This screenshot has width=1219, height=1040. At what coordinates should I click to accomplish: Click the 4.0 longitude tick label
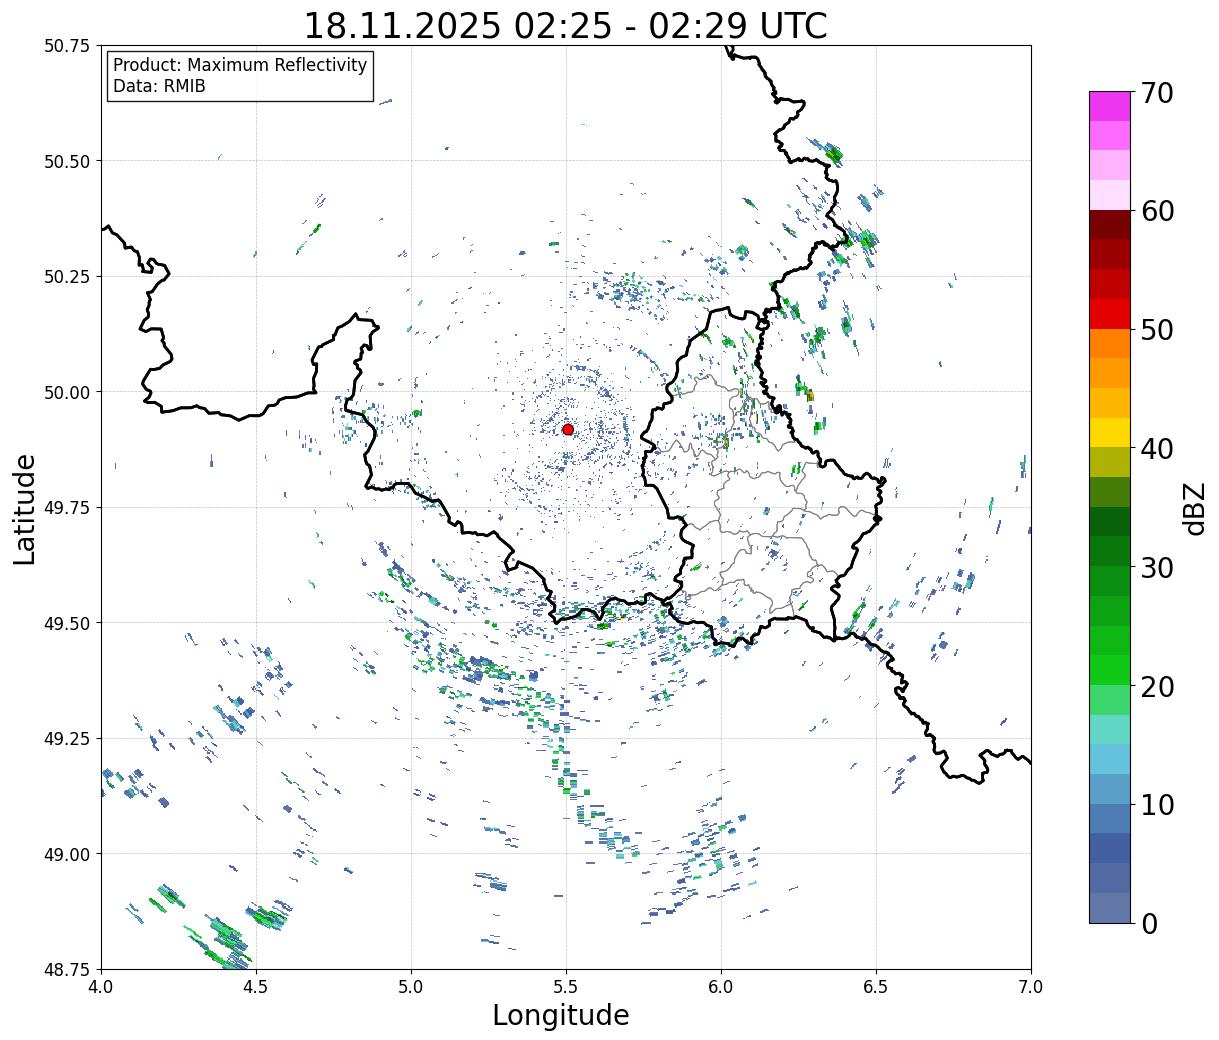pyautogui.click(x=102, y=987)
